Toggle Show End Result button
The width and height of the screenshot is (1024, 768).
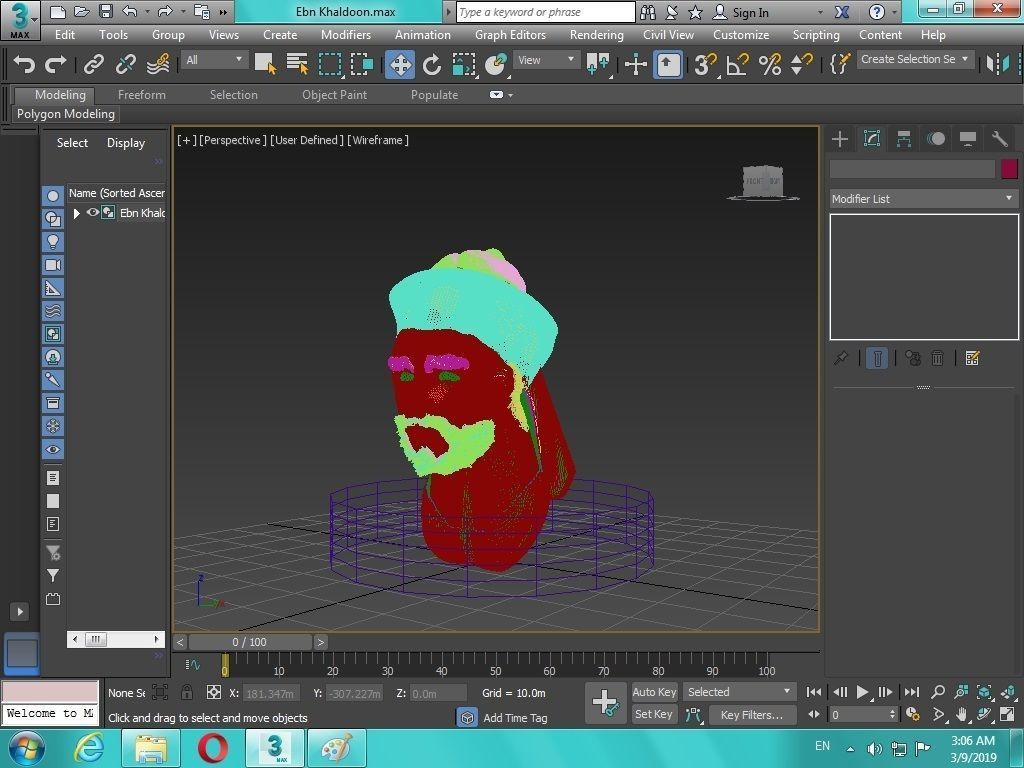click(x=877, y=358)
